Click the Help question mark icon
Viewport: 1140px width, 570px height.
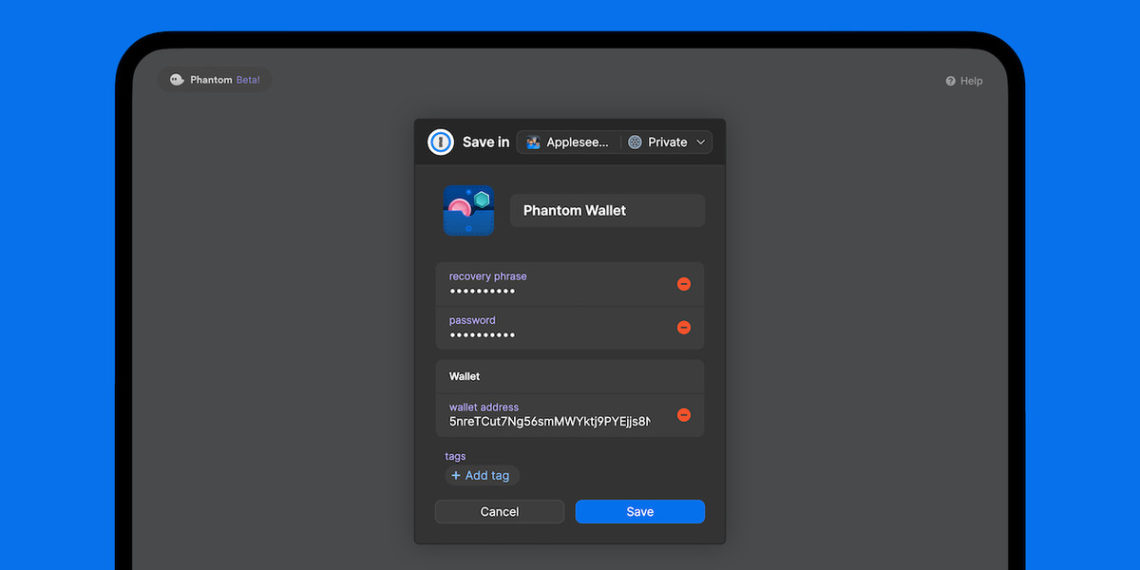pyautogui.click(x=950, y=81)
